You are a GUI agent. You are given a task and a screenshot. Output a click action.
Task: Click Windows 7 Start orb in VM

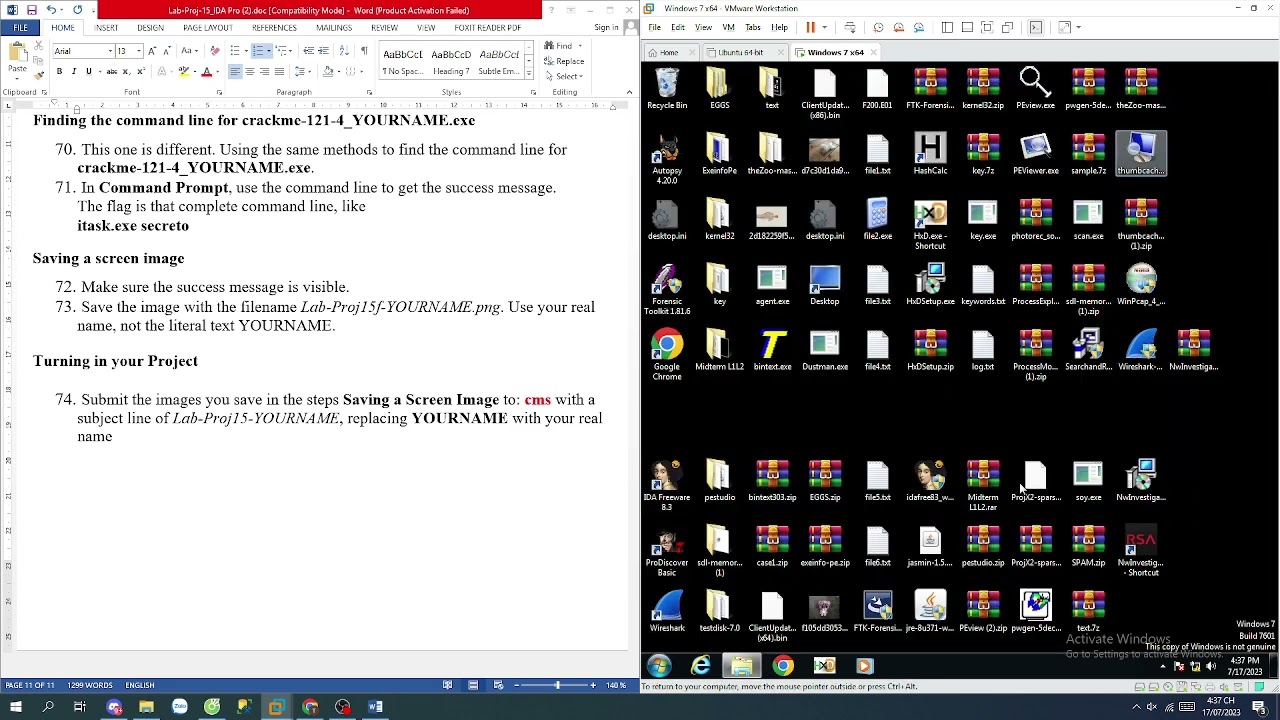coord(659,666)
